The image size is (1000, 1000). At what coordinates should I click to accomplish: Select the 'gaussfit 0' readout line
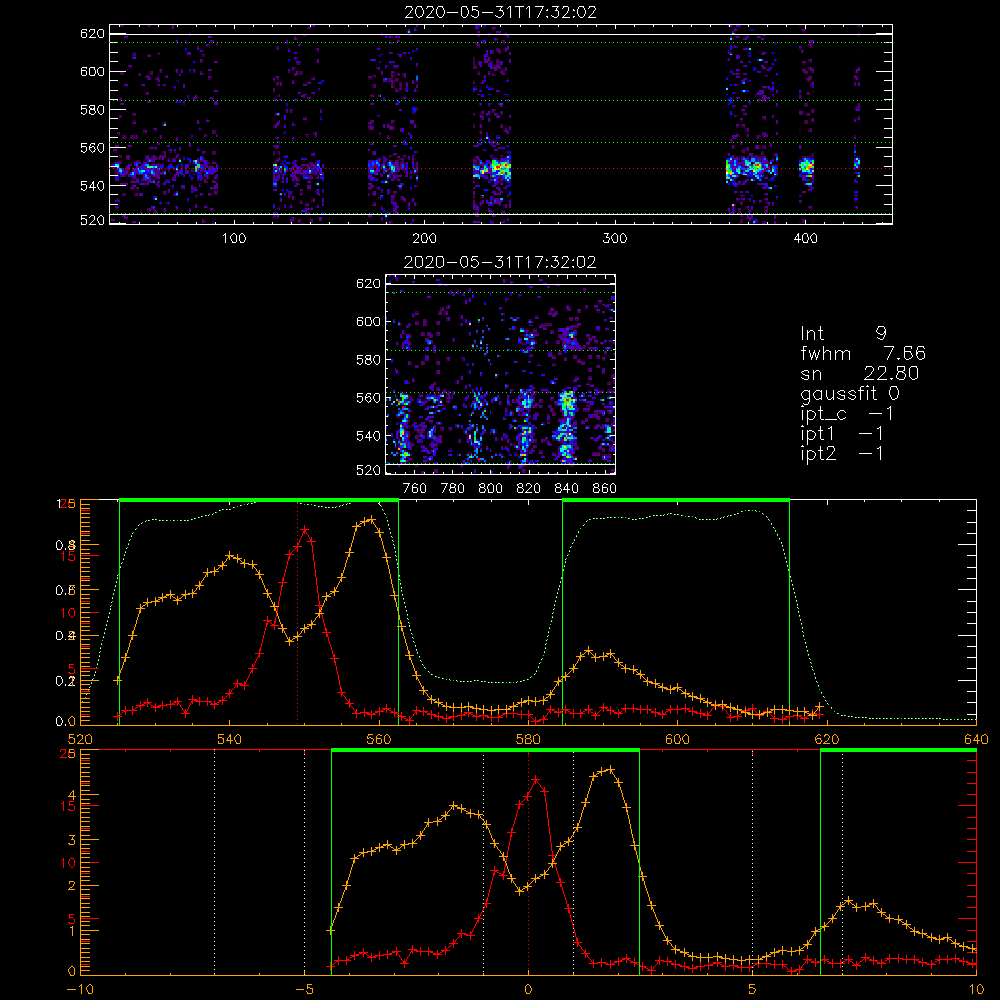point(849,393)
